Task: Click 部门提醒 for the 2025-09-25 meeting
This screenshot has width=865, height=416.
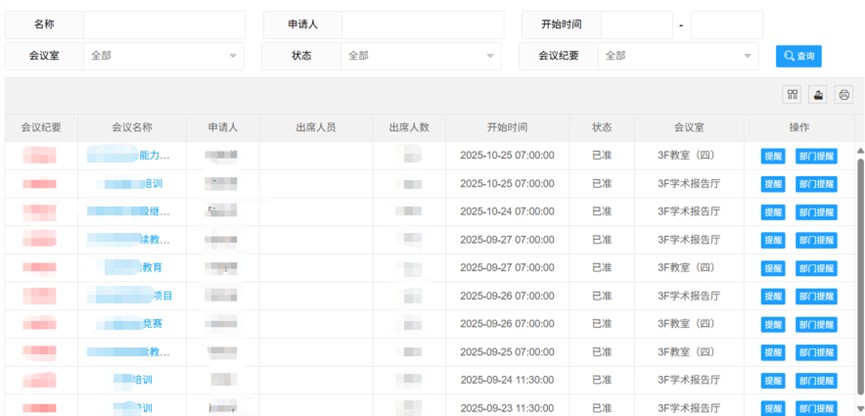Action: (x=817, y=353)
